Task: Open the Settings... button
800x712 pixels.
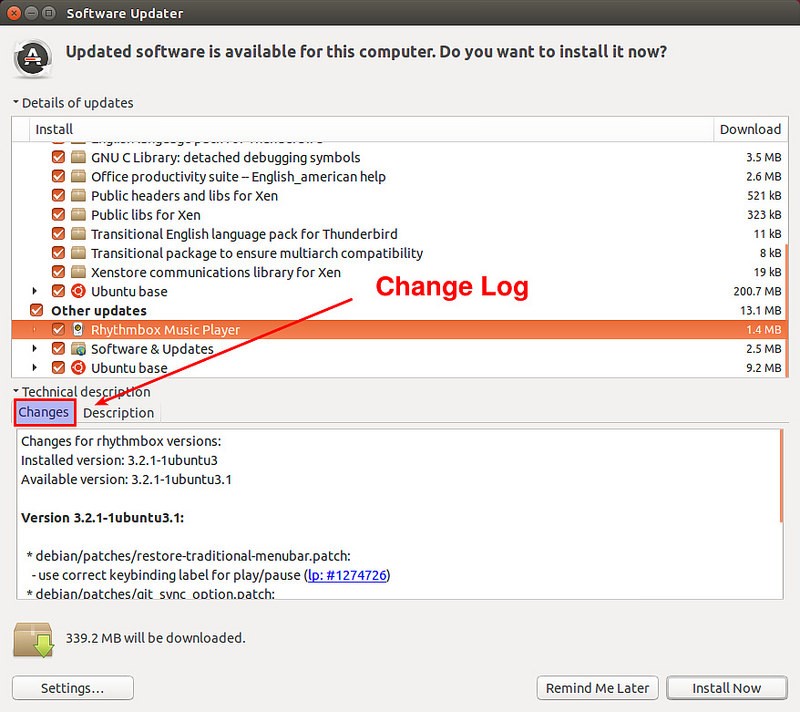Action: tap(72, 688)
